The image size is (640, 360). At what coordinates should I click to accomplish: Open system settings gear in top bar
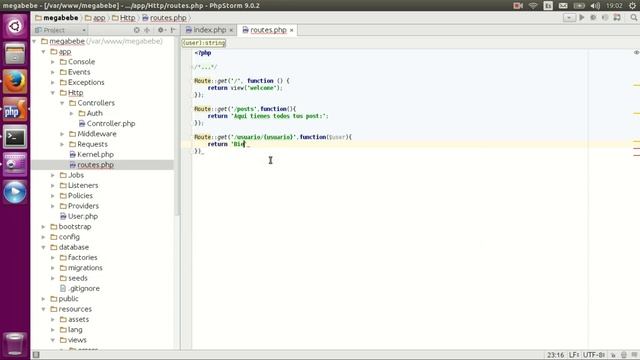(633, 5)
